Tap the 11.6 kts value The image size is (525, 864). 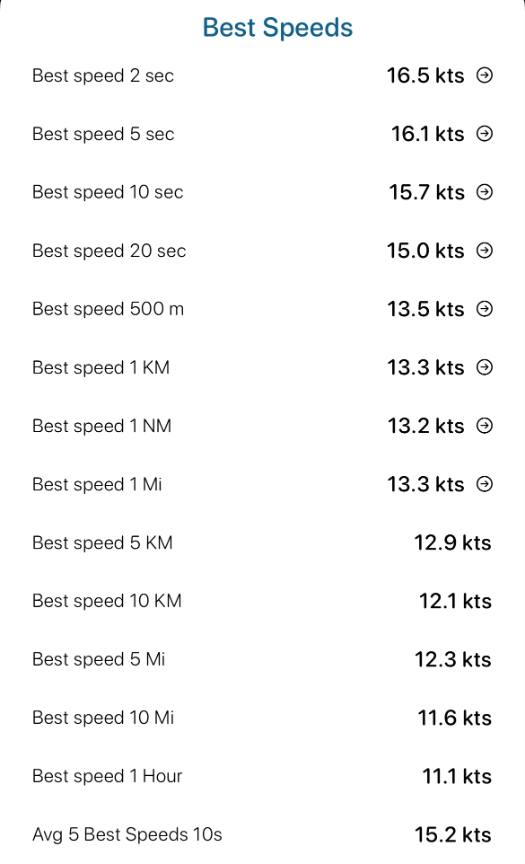[454, 718]
